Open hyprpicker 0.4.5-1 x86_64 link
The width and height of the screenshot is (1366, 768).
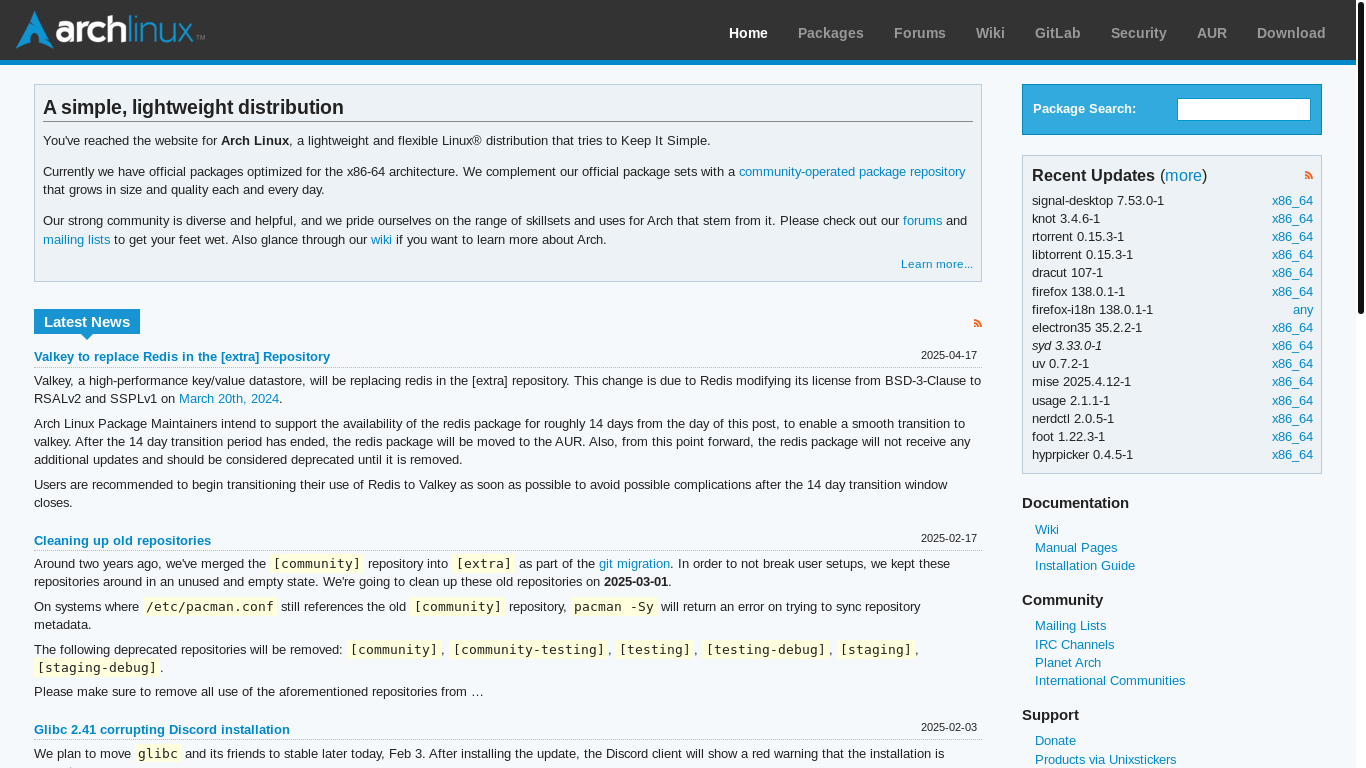point(1292,455)
